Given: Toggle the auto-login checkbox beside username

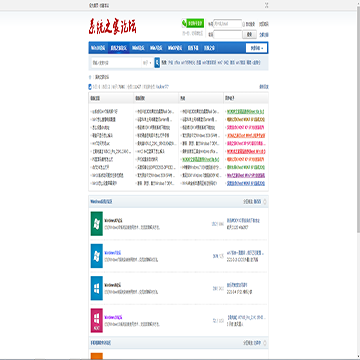Looking at the screenshot, I should click(244, 24).
